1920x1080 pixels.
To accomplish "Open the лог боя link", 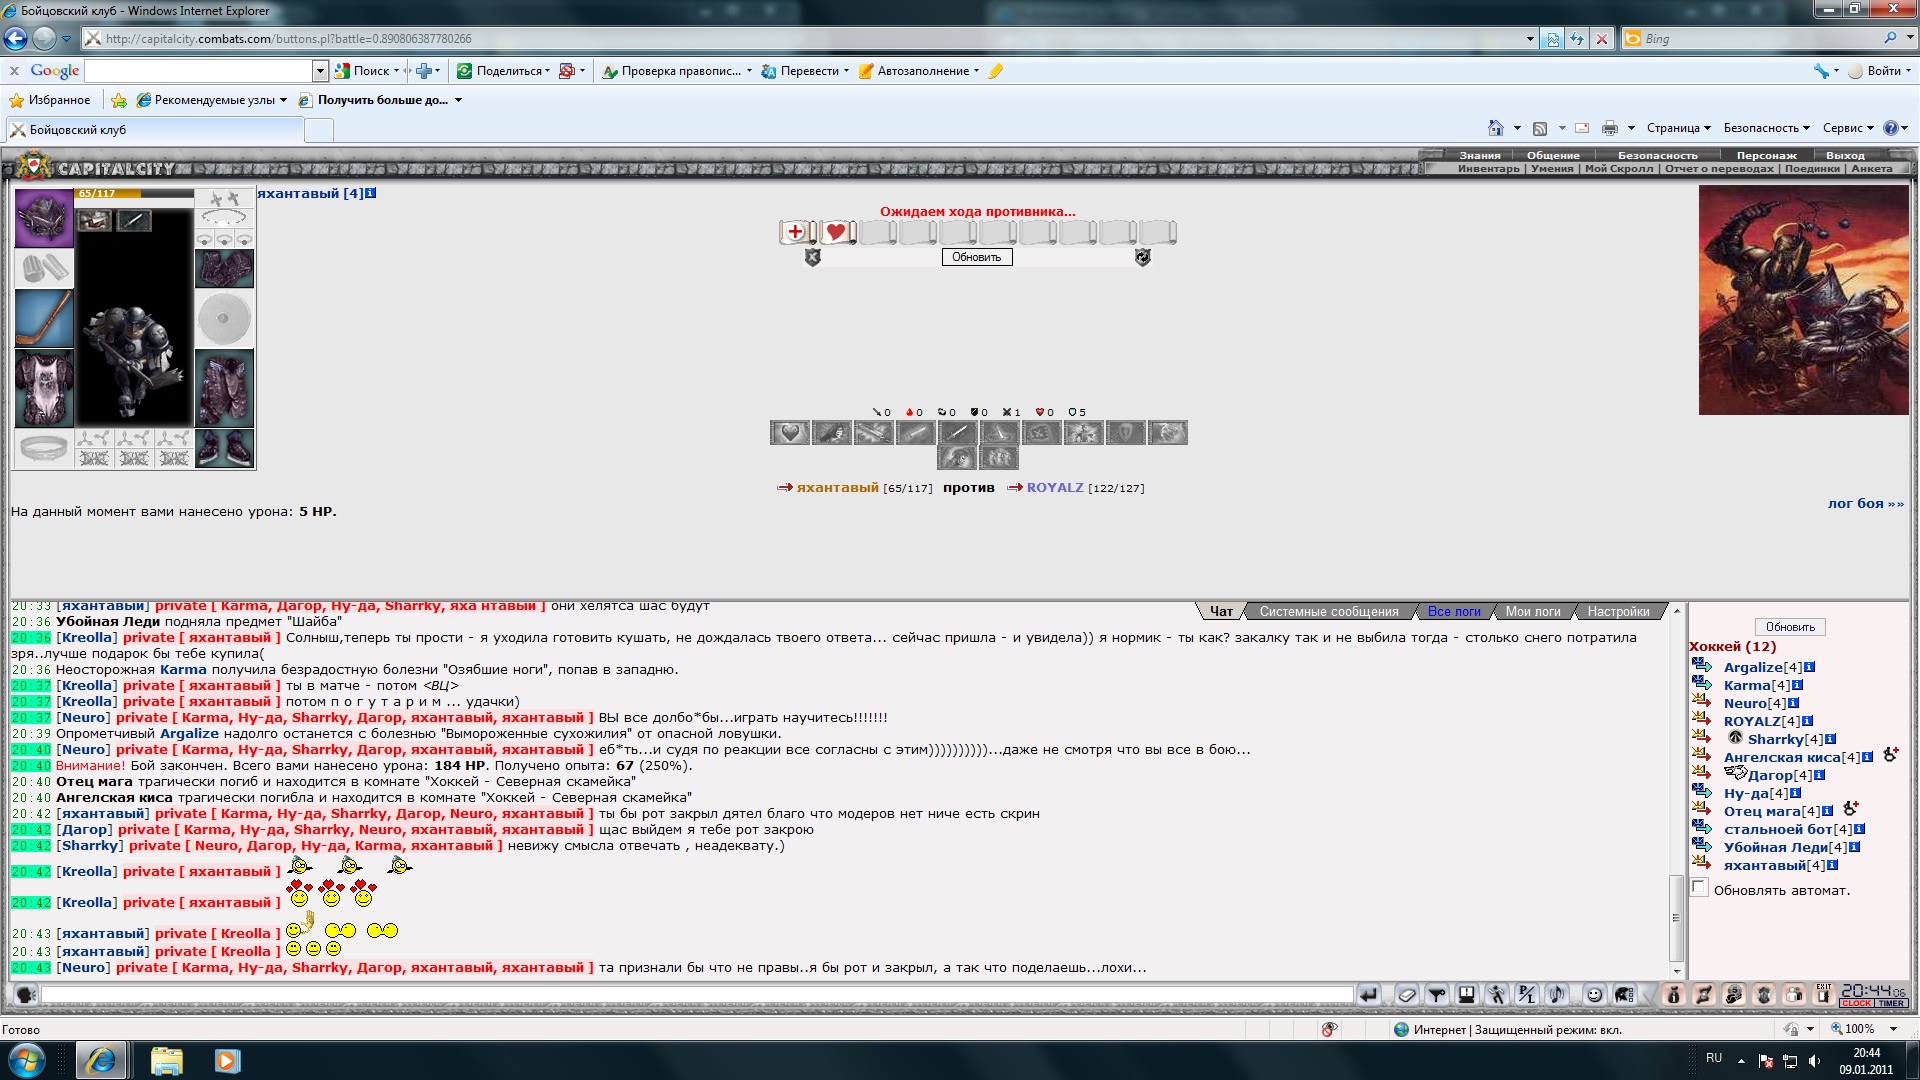I will pyautogui.click(x=1865, y=503).
